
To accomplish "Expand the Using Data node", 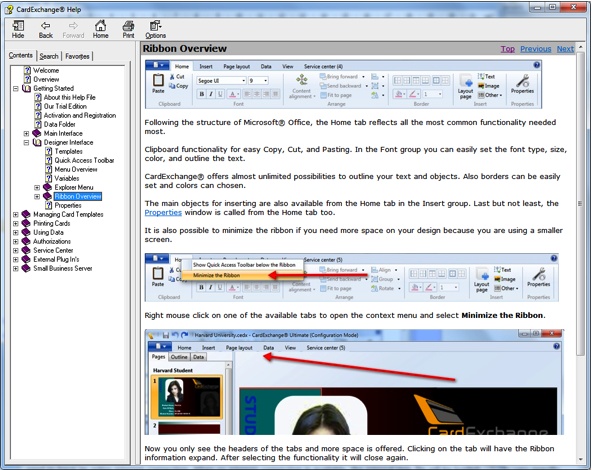I will pos(15,233).
